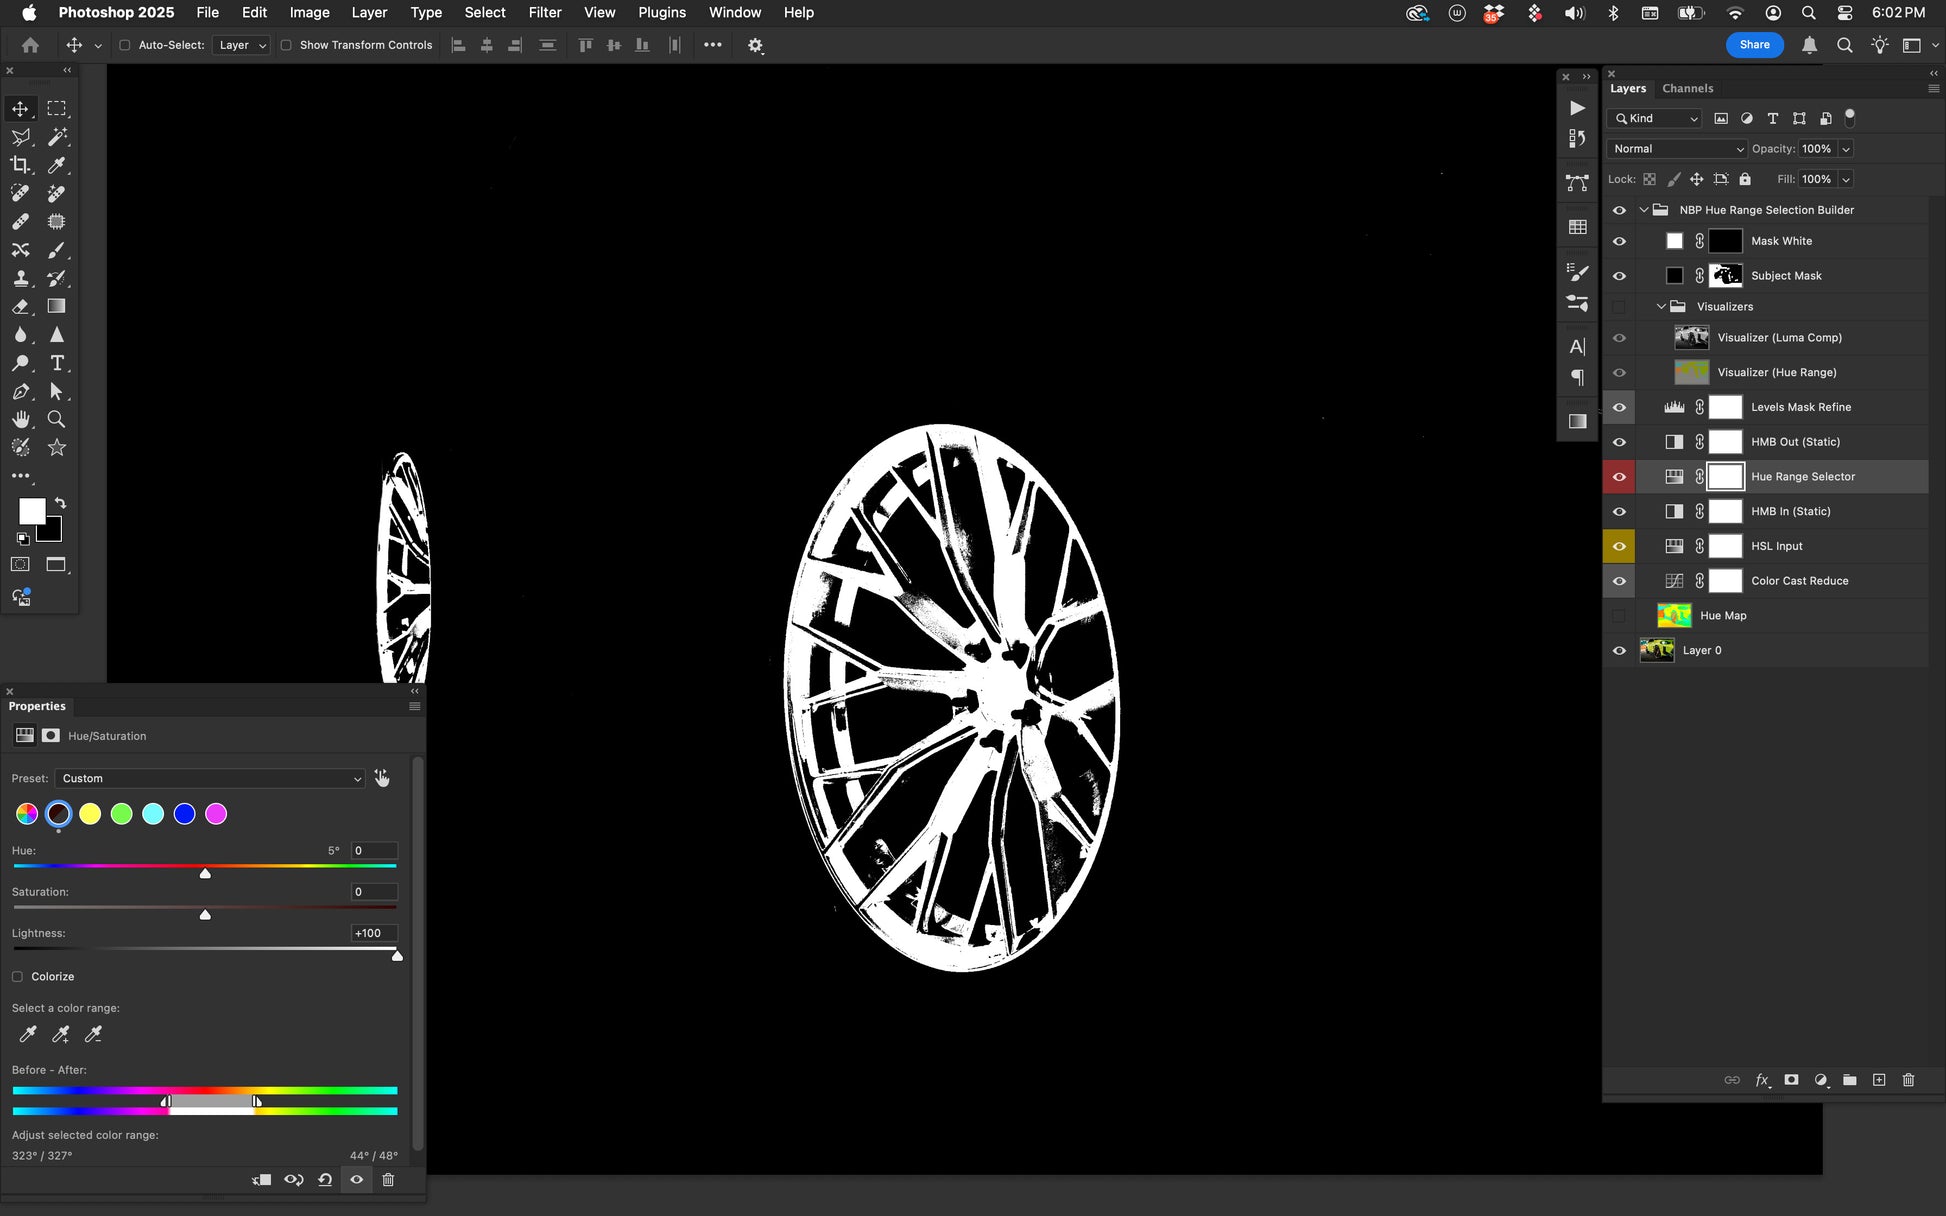Open options bar settings gear
This screenshot has height=1216, width=1946.
[755, 45]
